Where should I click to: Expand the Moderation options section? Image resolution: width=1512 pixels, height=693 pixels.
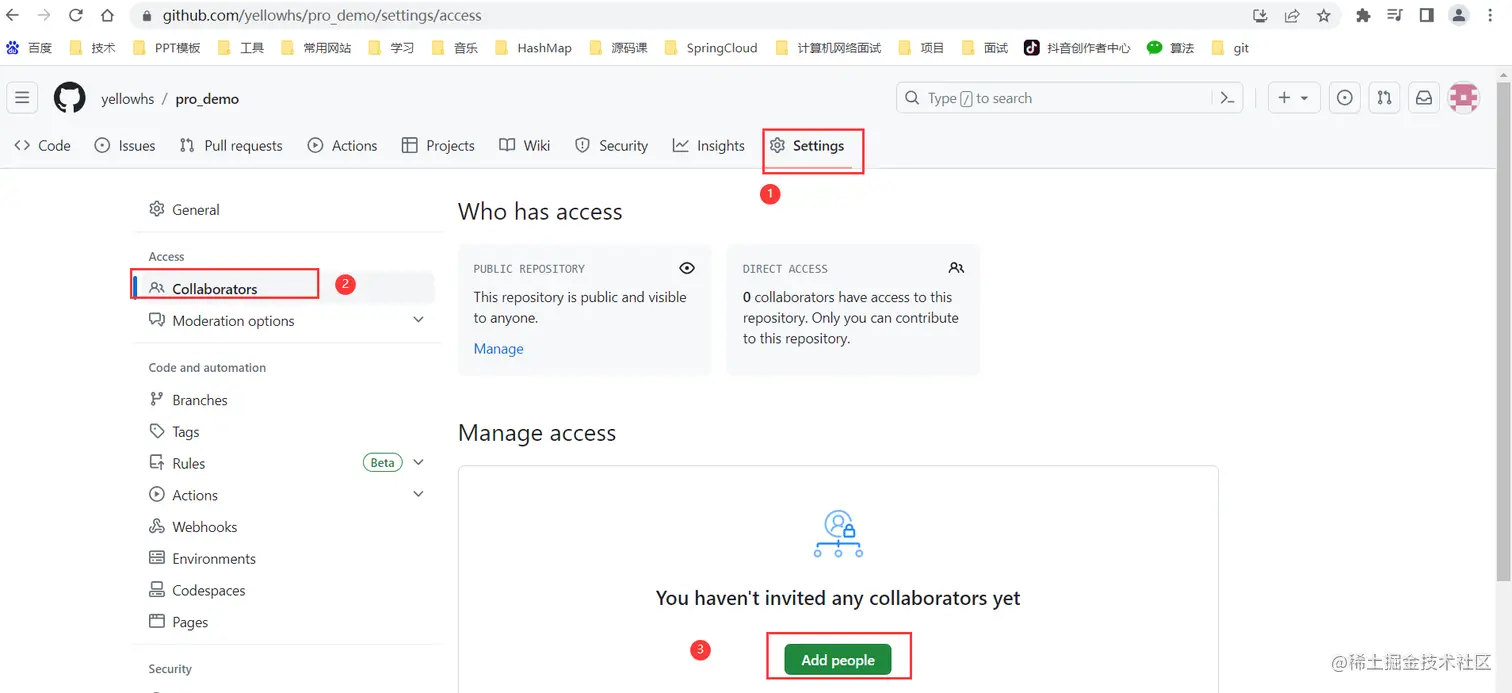[x=418, y=320]
